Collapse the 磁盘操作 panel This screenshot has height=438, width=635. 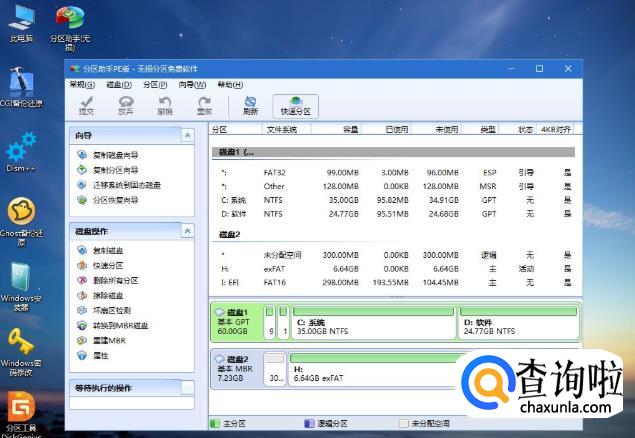(x=187, y=231)
